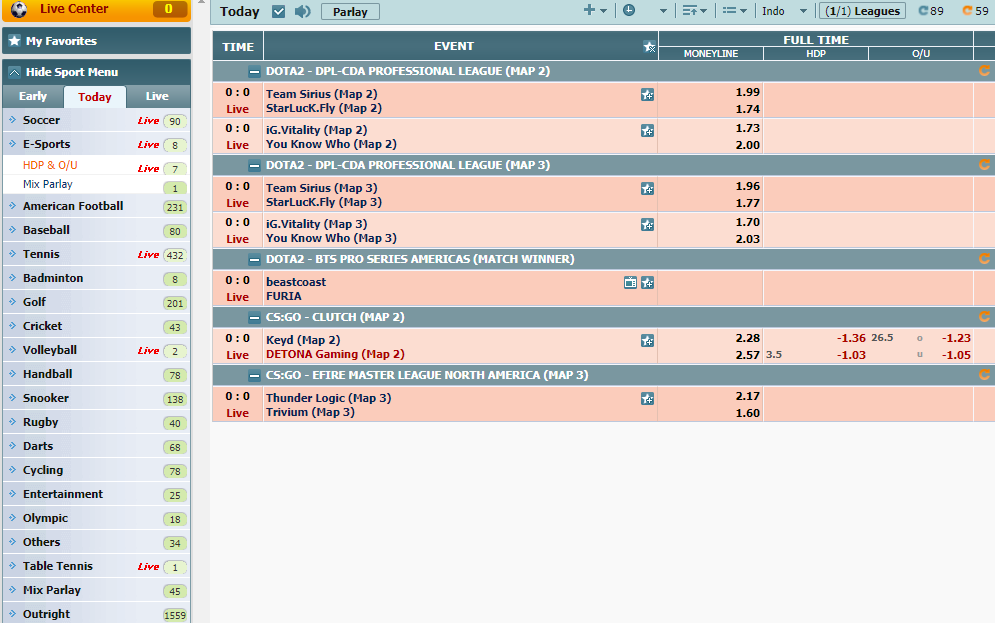Click the My Favorites star icon
Viewport: 995px width, 623px height.
15,41
